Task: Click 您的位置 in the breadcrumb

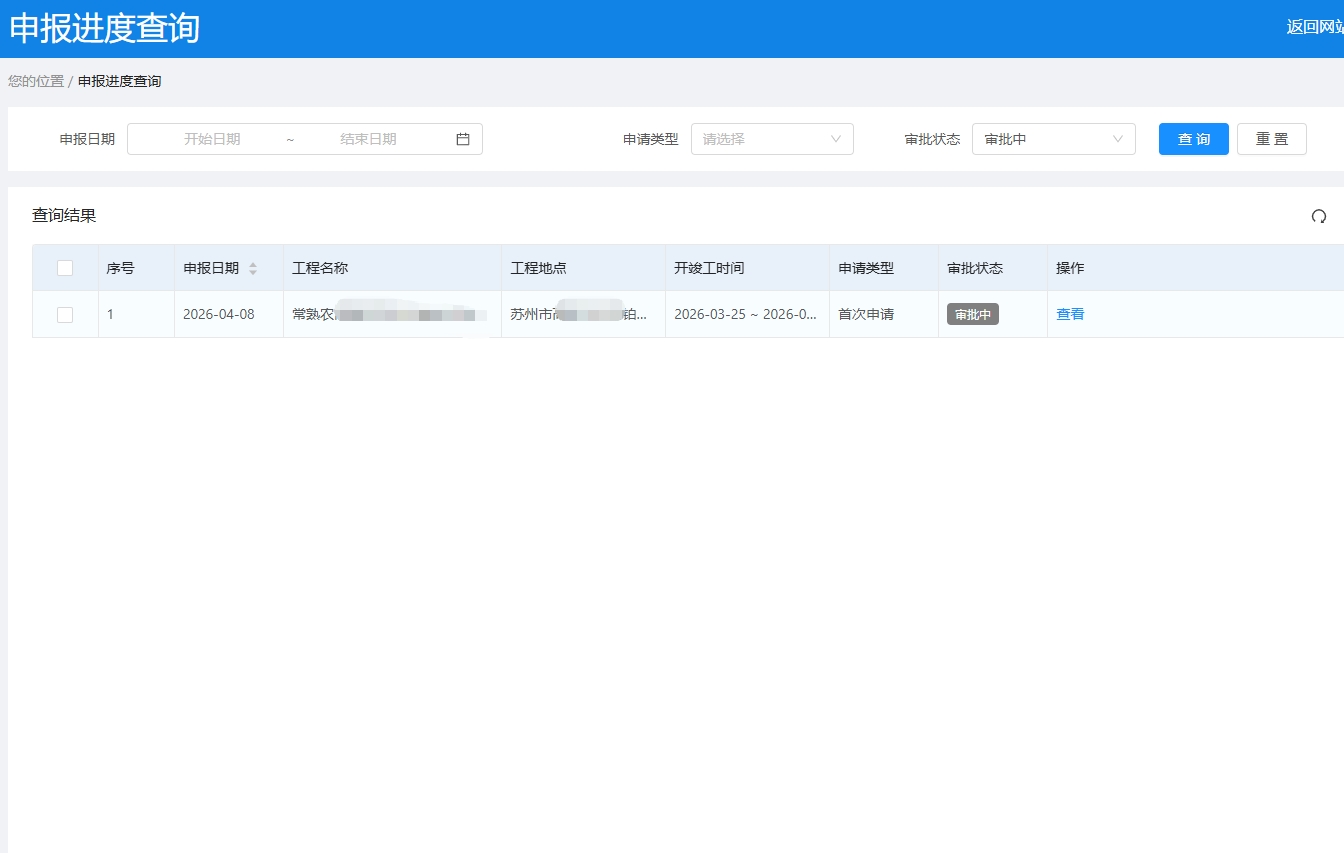Action: 36,81
